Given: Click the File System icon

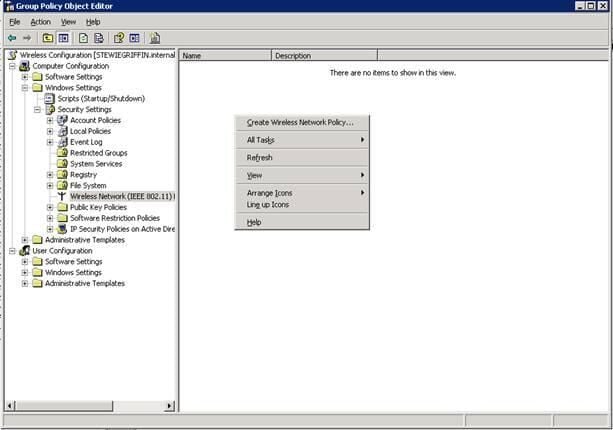Looking at the screenshot, I should coord(63,185).
